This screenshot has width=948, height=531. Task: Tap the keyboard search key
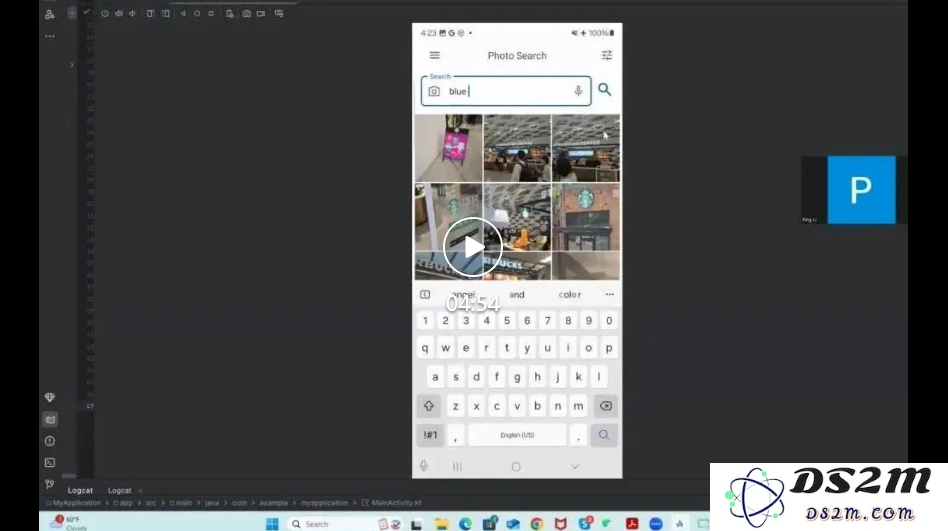pos(603,435)
